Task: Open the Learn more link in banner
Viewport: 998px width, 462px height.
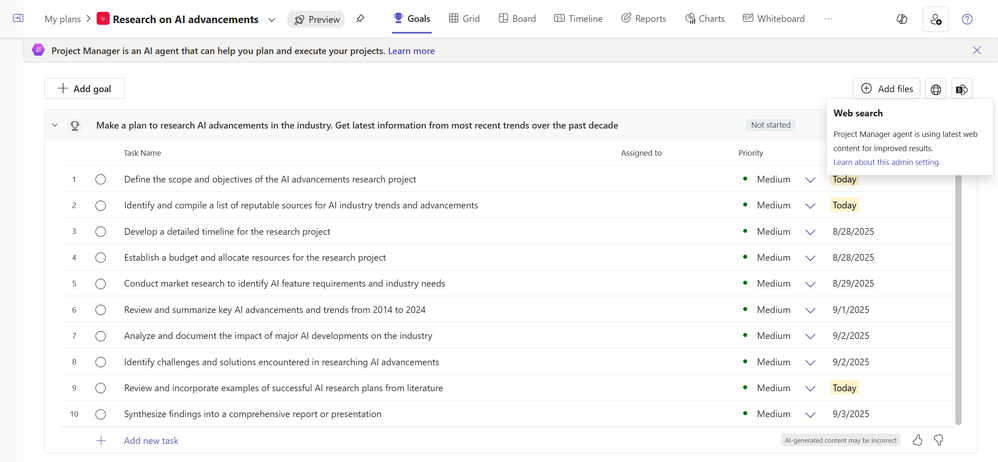Action: click(411, 51)
